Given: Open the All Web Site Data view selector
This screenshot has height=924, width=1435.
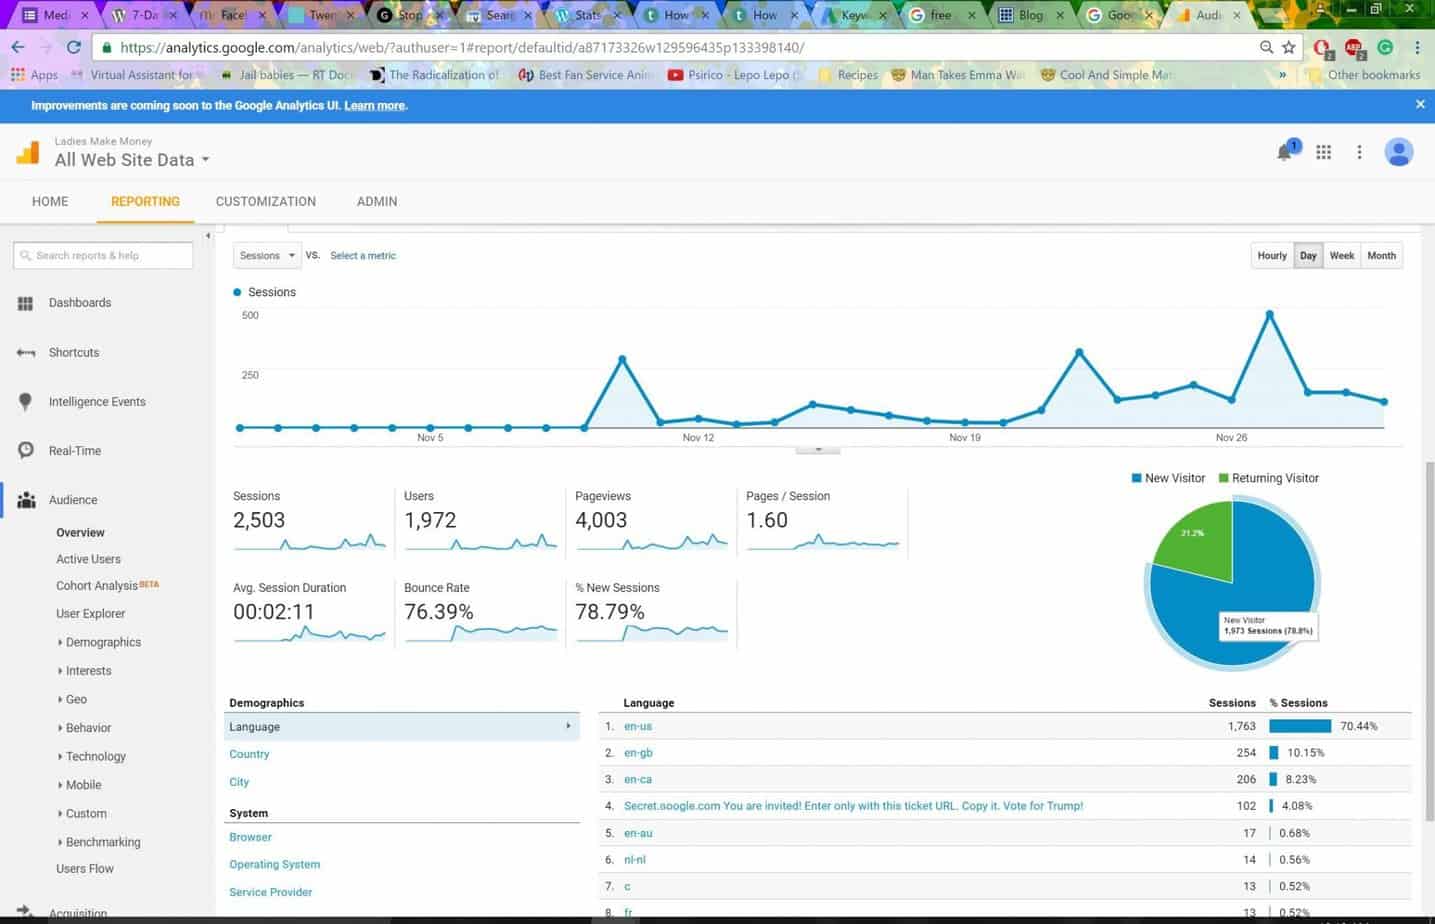Looking at the screenshot, I should click(x=132, y=160).
